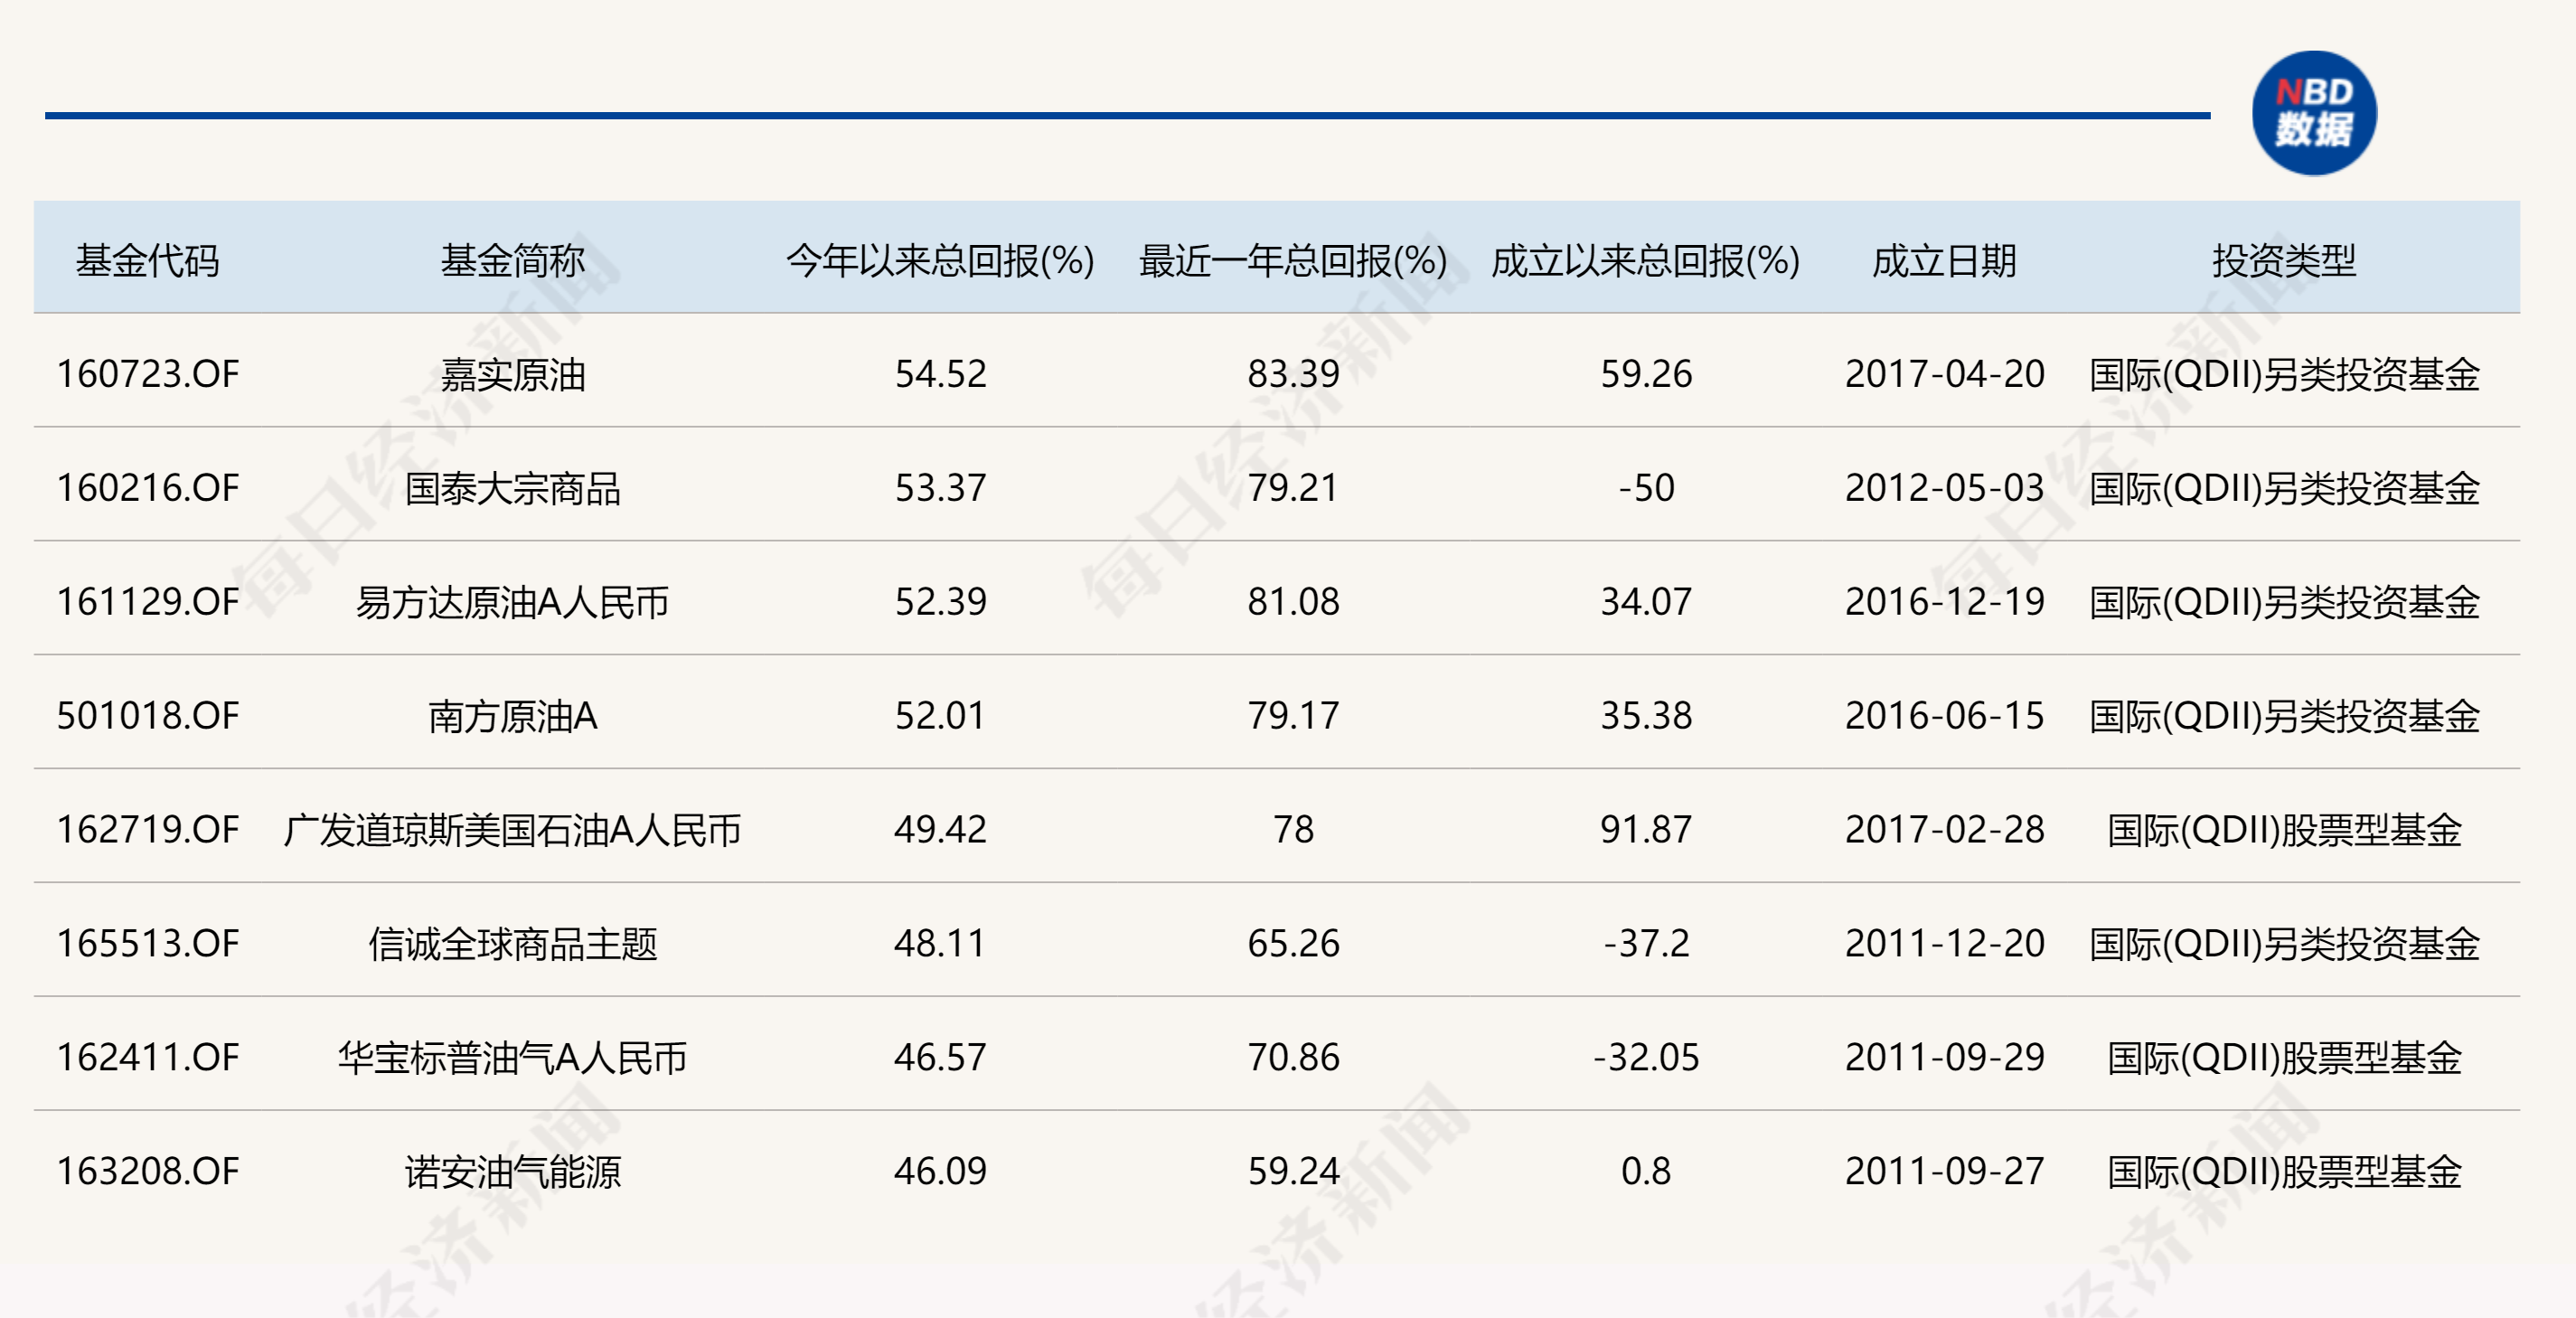Image resolution: width=2576 pixels, height=1318 pixels.
Task: Click the NBD数据 logo badge
Action: (2314, 113)
